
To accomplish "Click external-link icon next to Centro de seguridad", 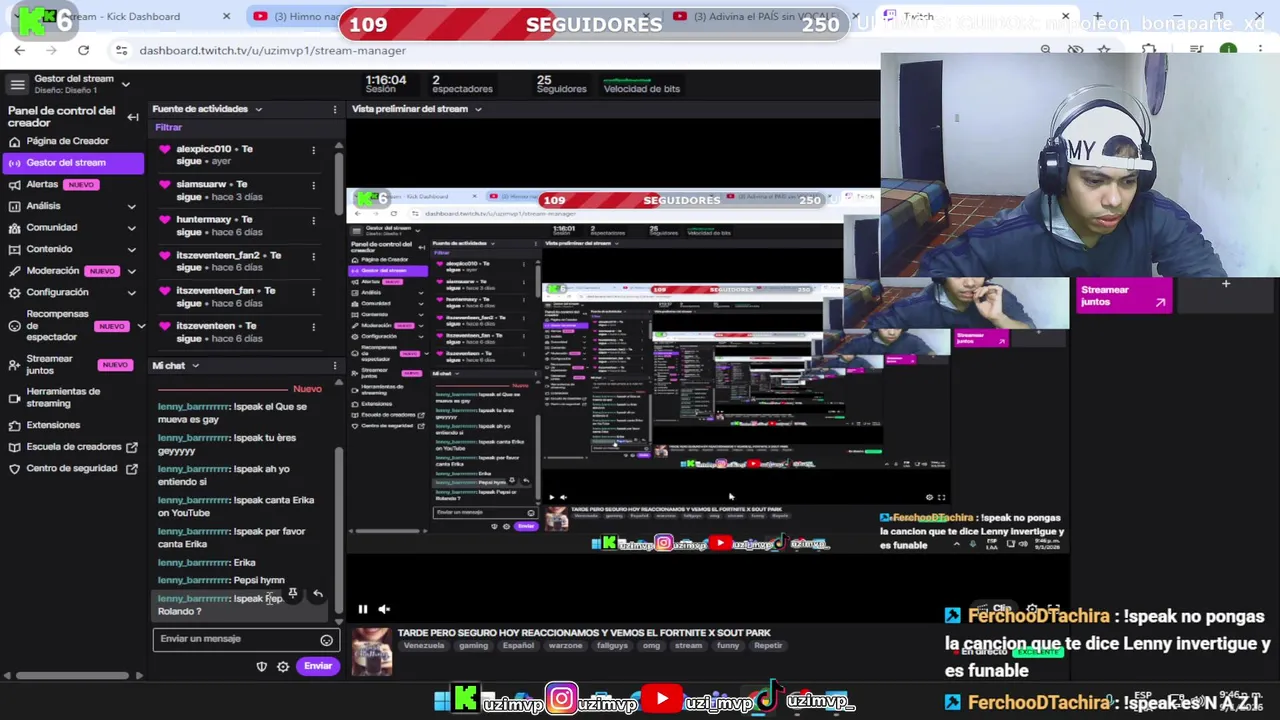I will pos(132,469).
